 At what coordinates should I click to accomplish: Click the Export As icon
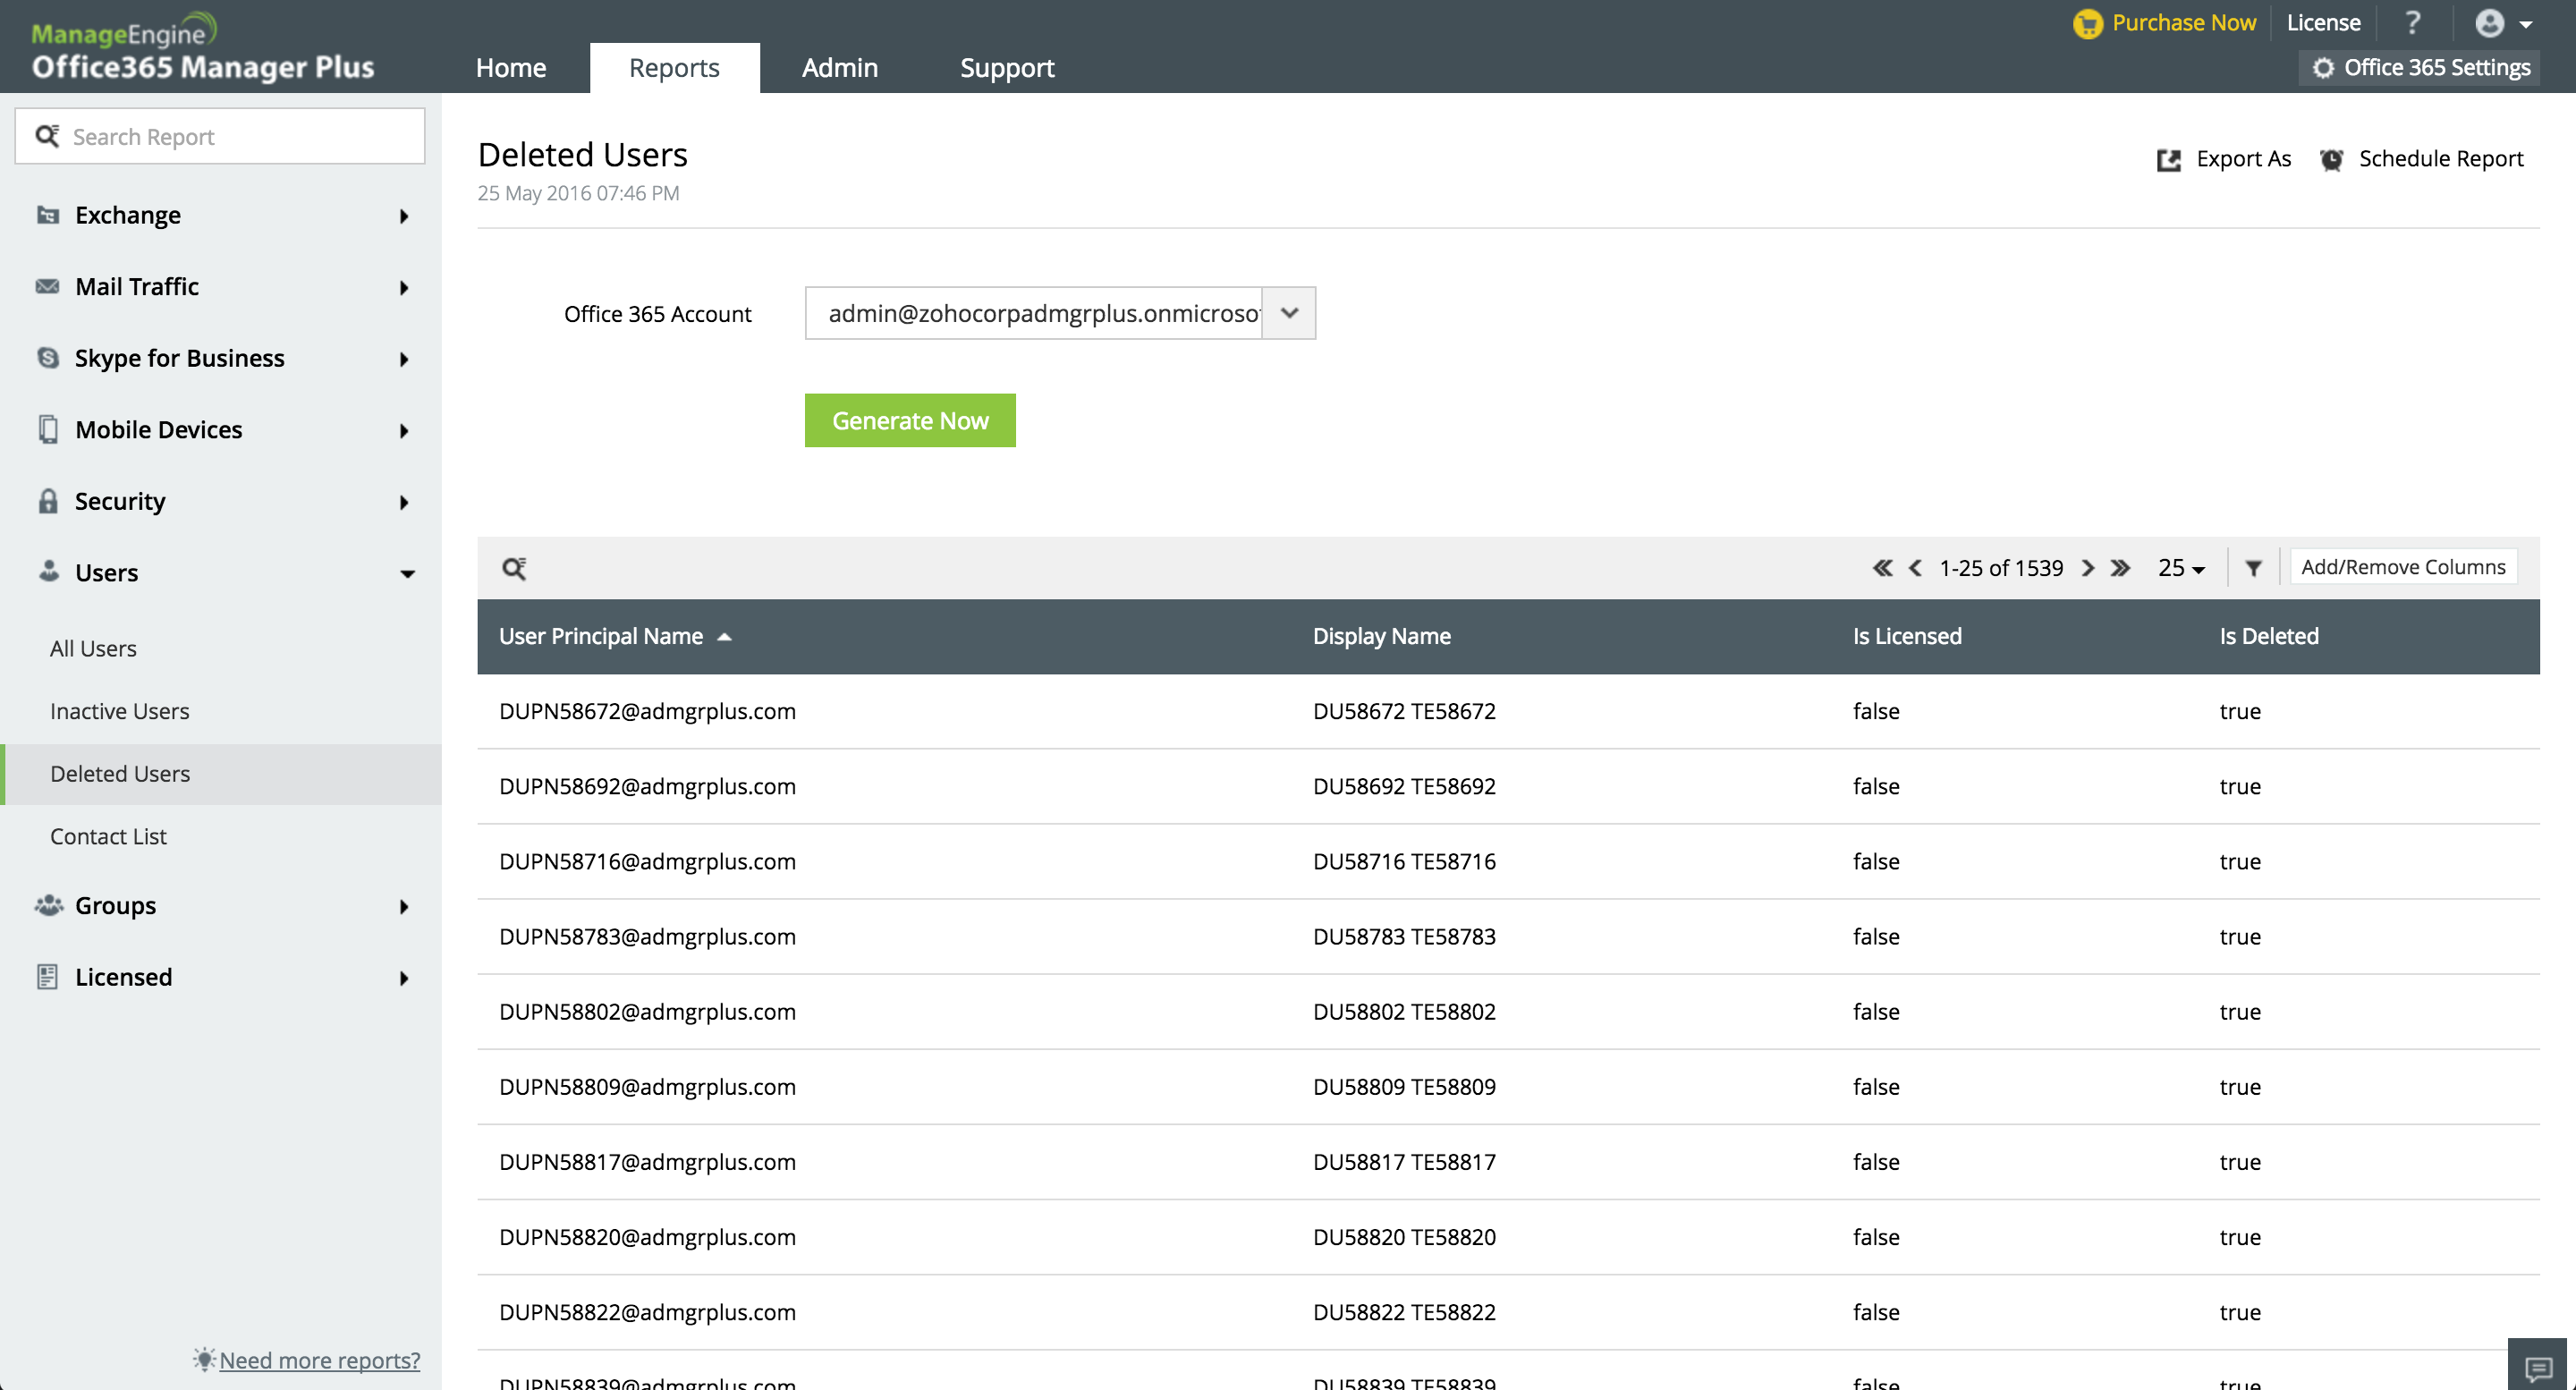click(x=2168, y=160)
